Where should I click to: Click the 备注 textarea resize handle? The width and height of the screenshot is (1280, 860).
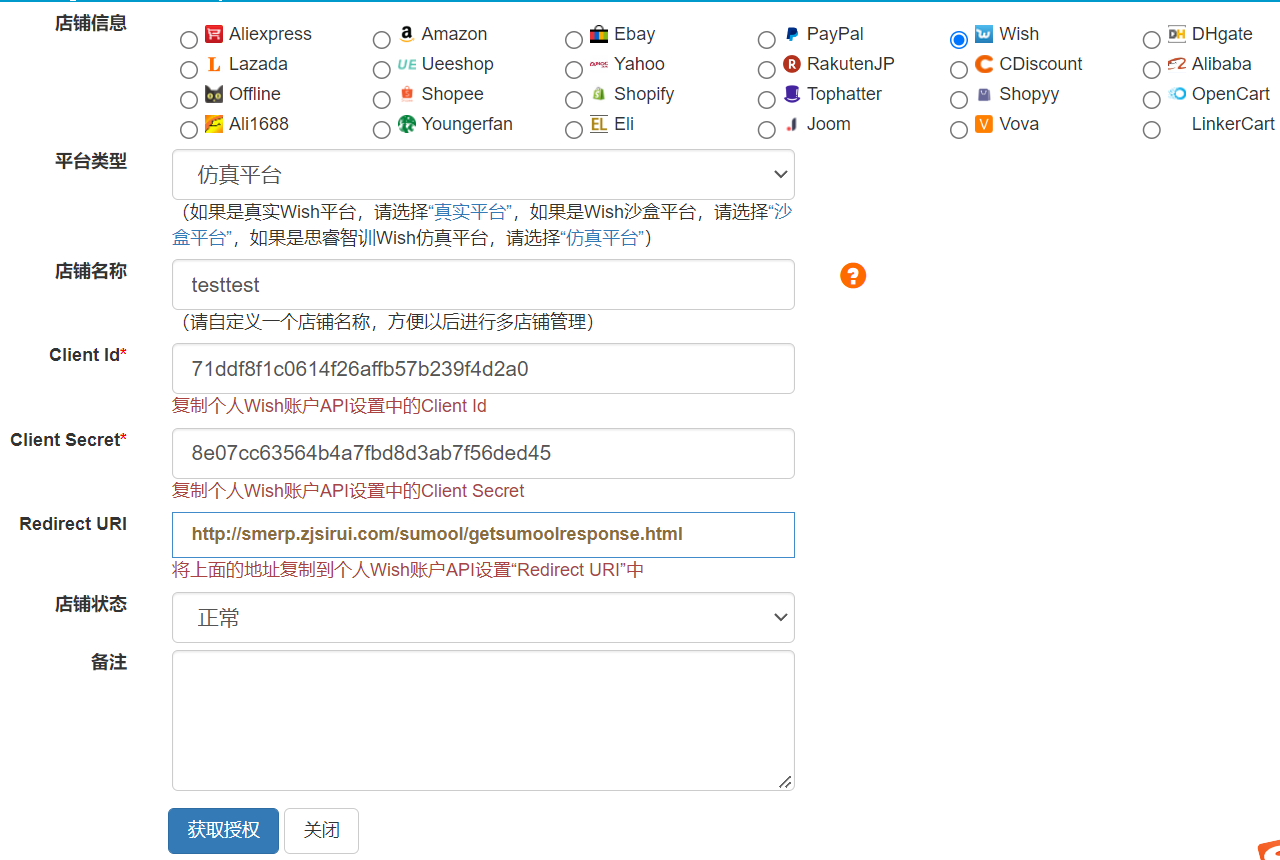[786, 782]
